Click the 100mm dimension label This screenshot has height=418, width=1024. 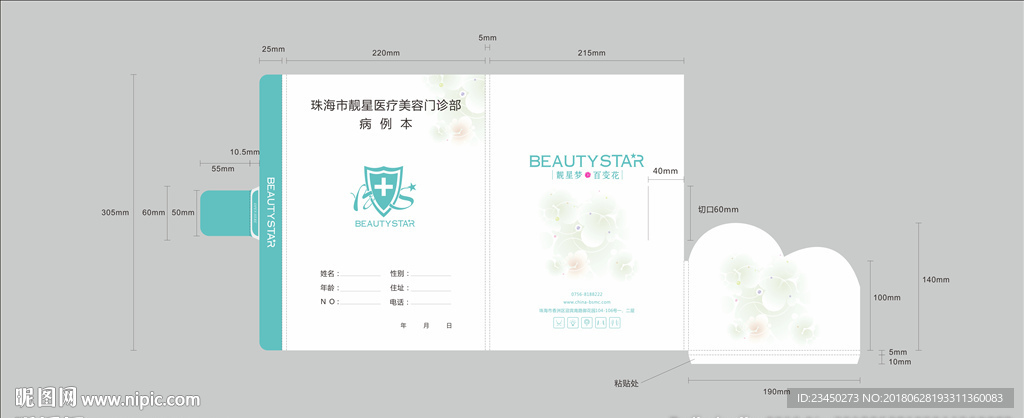[887, 297]
